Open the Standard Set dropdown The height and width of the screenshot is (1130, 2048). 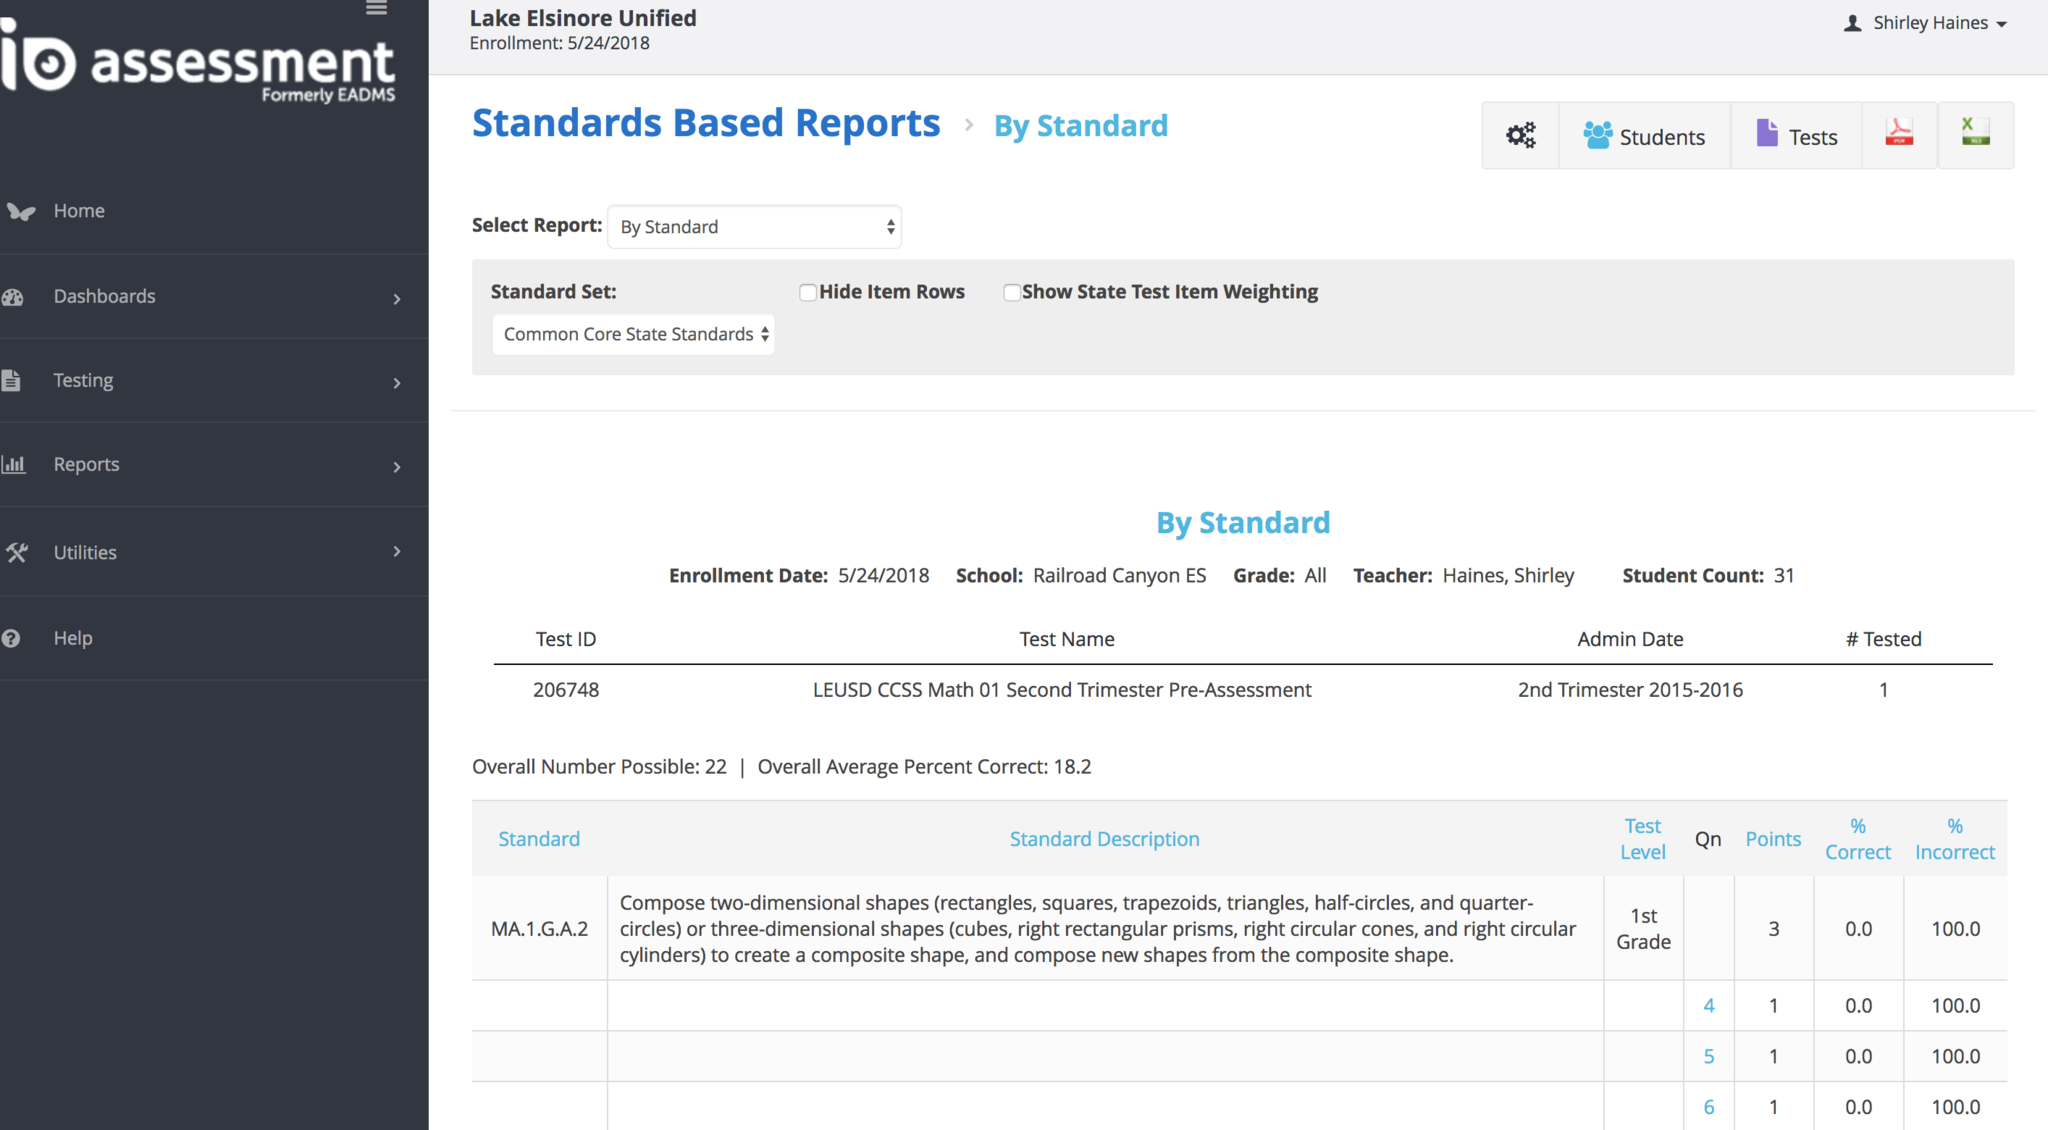click(633, 334)
